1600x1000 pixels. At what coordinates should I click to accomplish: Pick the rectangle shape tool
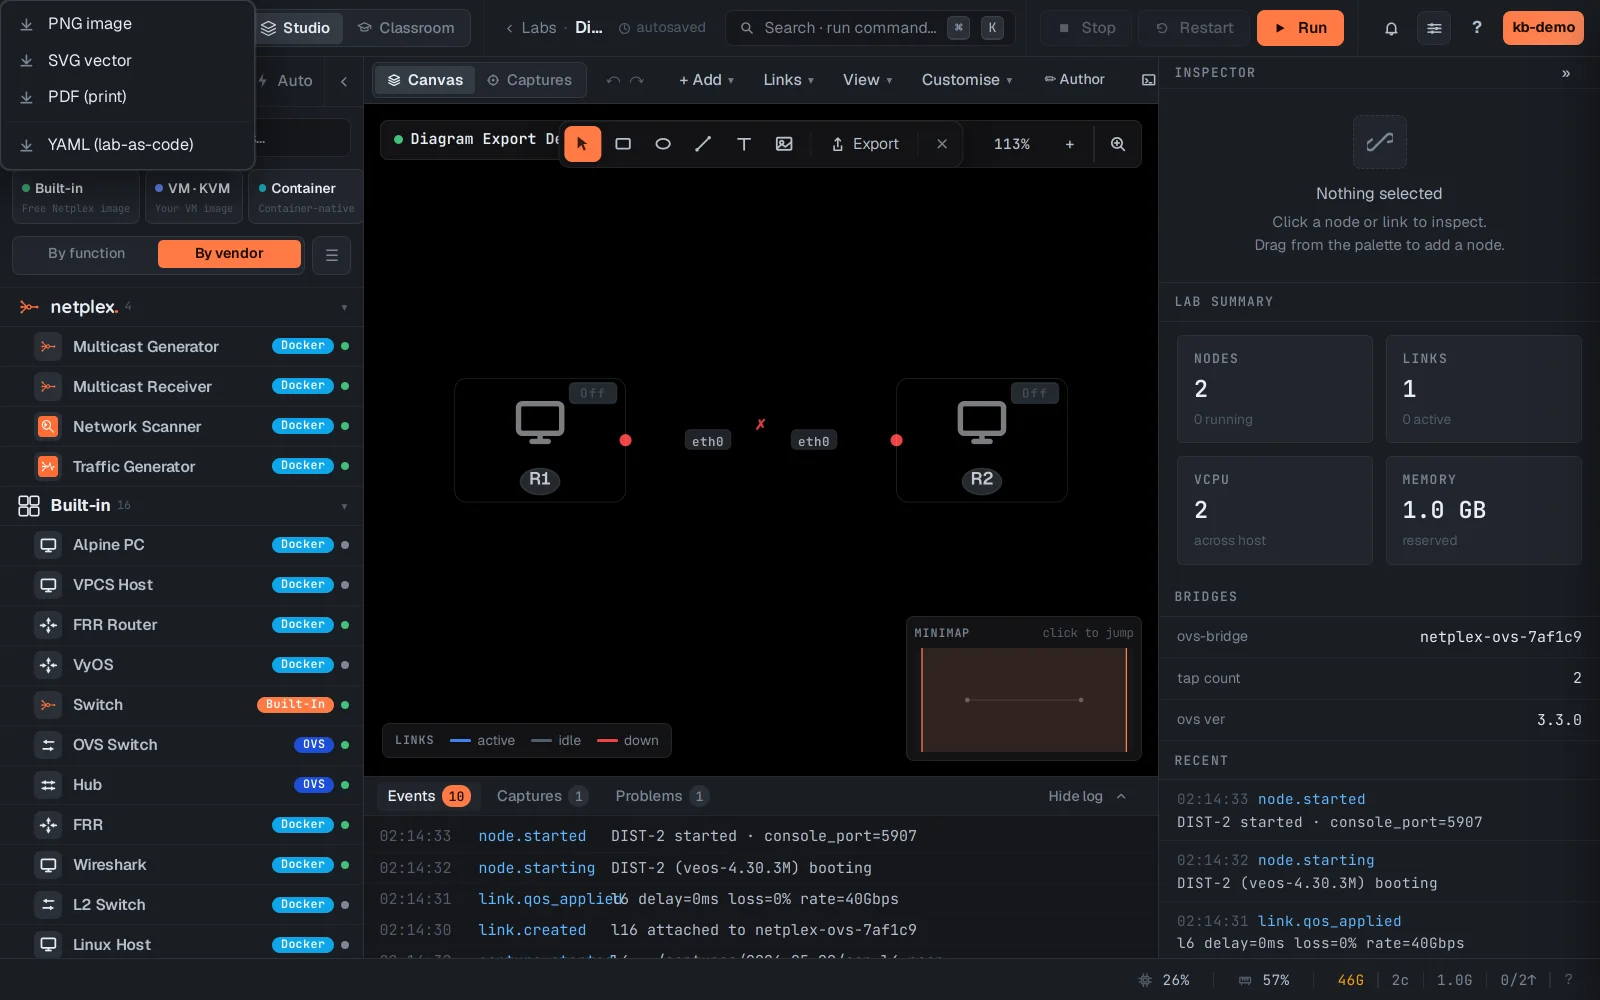point(623,144)
